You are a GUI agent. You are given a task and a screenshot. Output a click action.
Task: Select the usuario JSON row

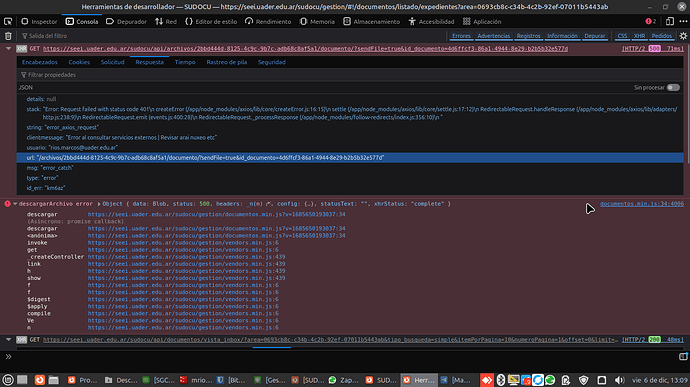pyautogui.click(x=350, y=147)
